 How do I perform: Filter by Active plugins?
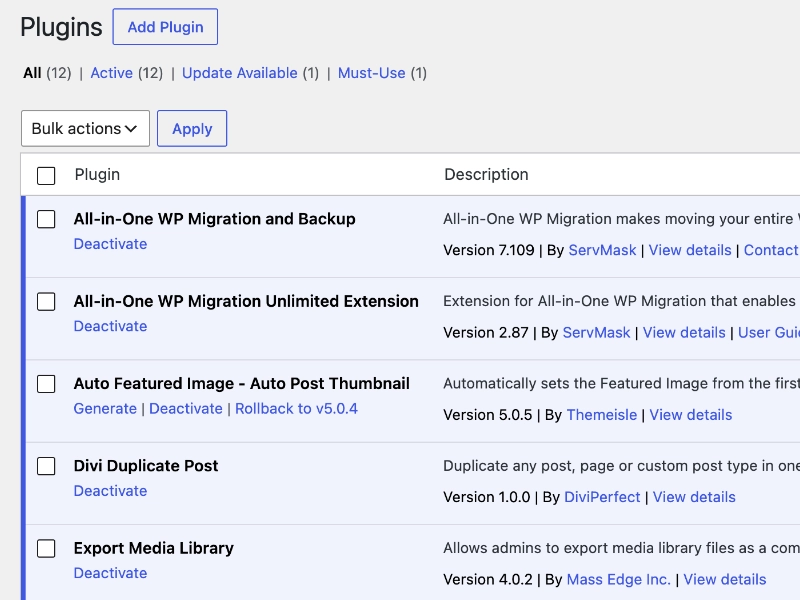coord(112,73)
